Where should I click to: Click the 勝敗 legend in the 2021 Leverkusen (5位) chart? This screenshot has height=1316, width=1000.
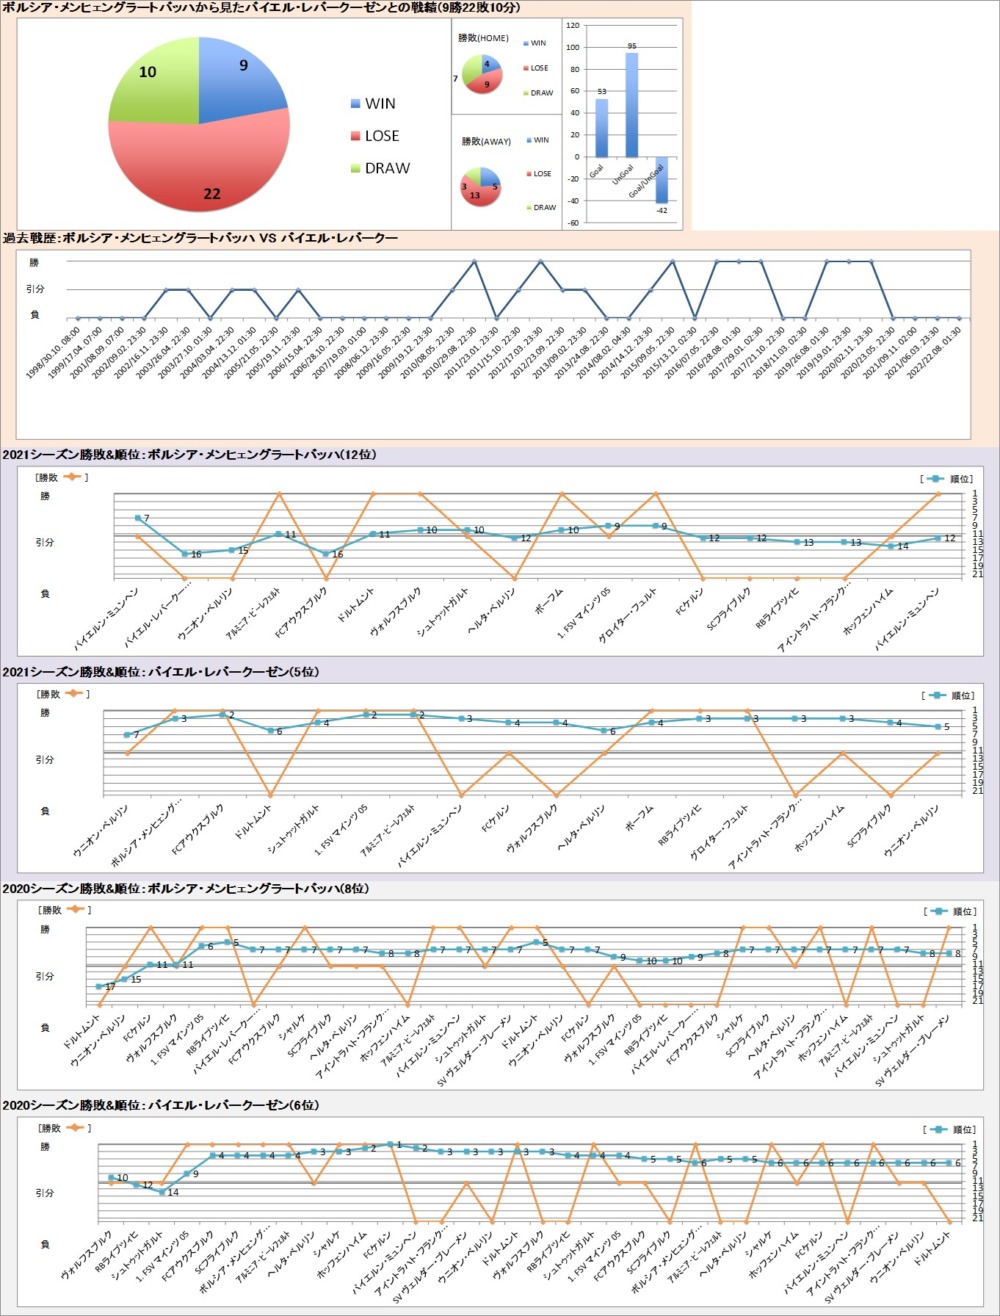pos(62,693)
